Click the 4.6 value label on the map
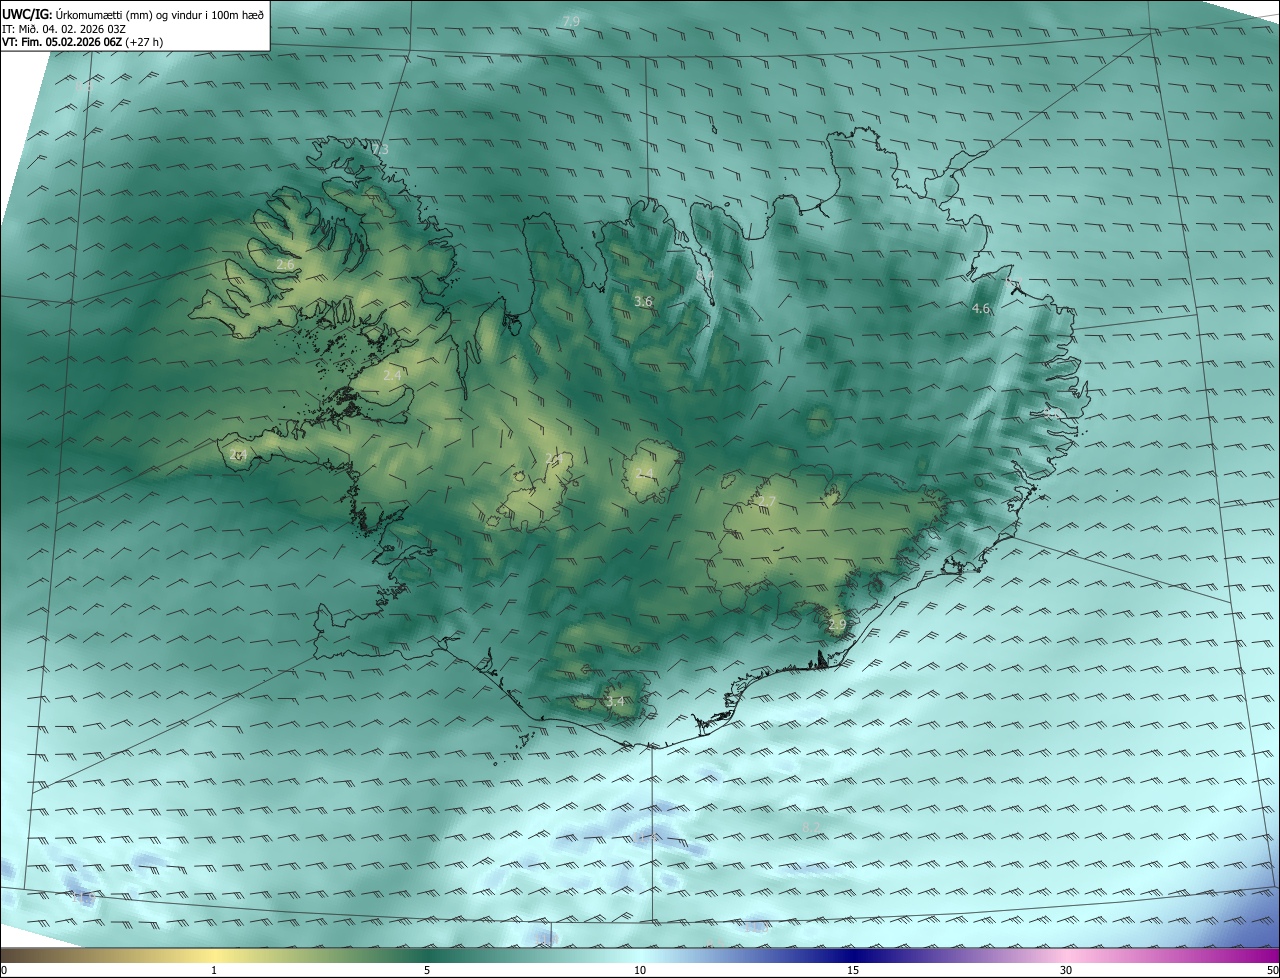 click(x=981, y=309)
